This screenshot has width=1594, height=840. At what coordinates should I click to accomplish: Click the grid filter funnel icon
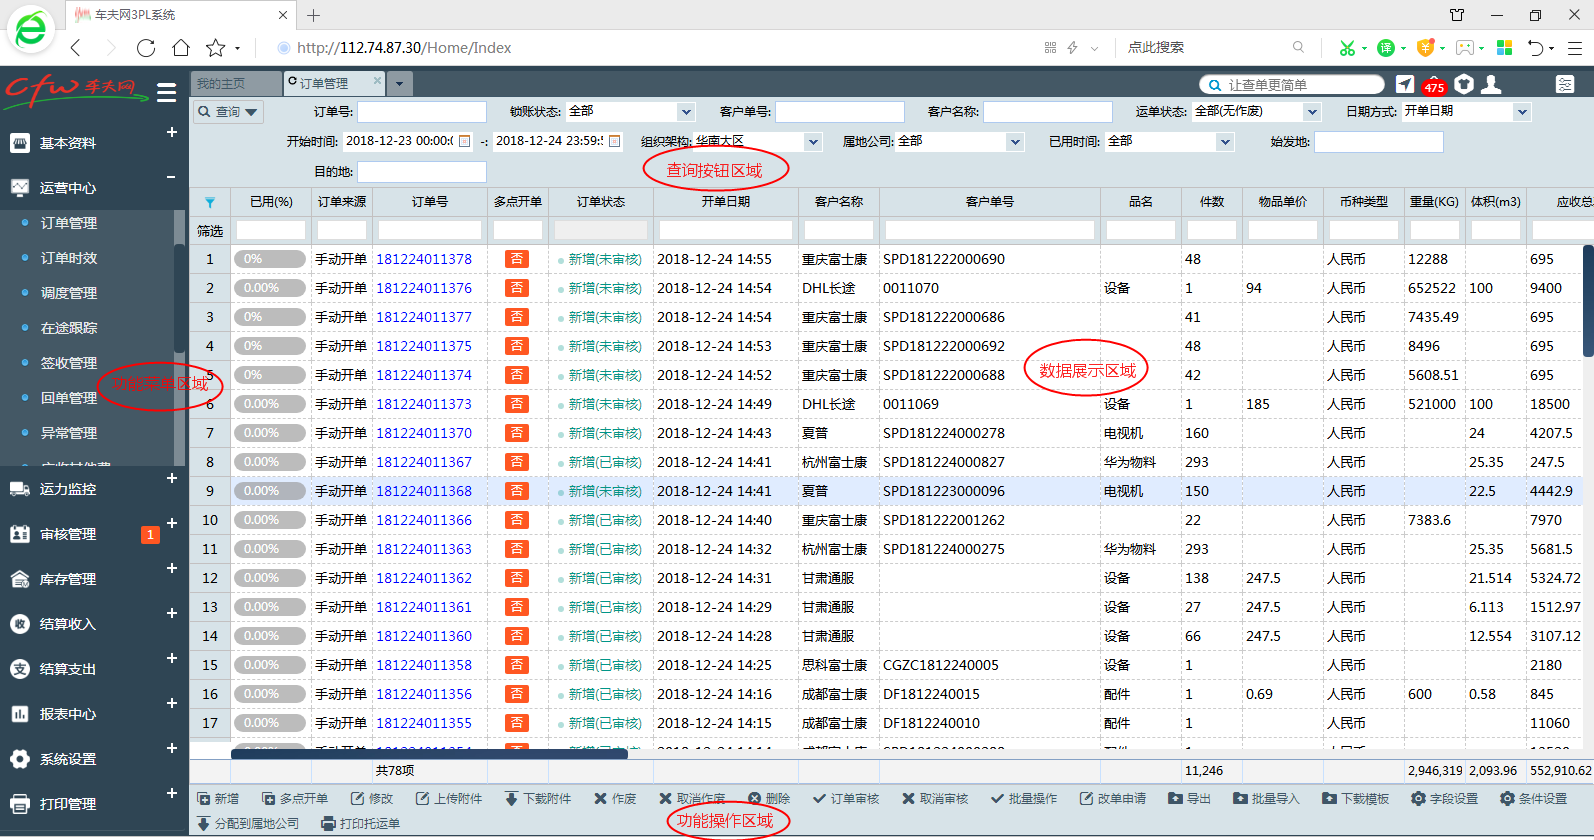[210, 202]
